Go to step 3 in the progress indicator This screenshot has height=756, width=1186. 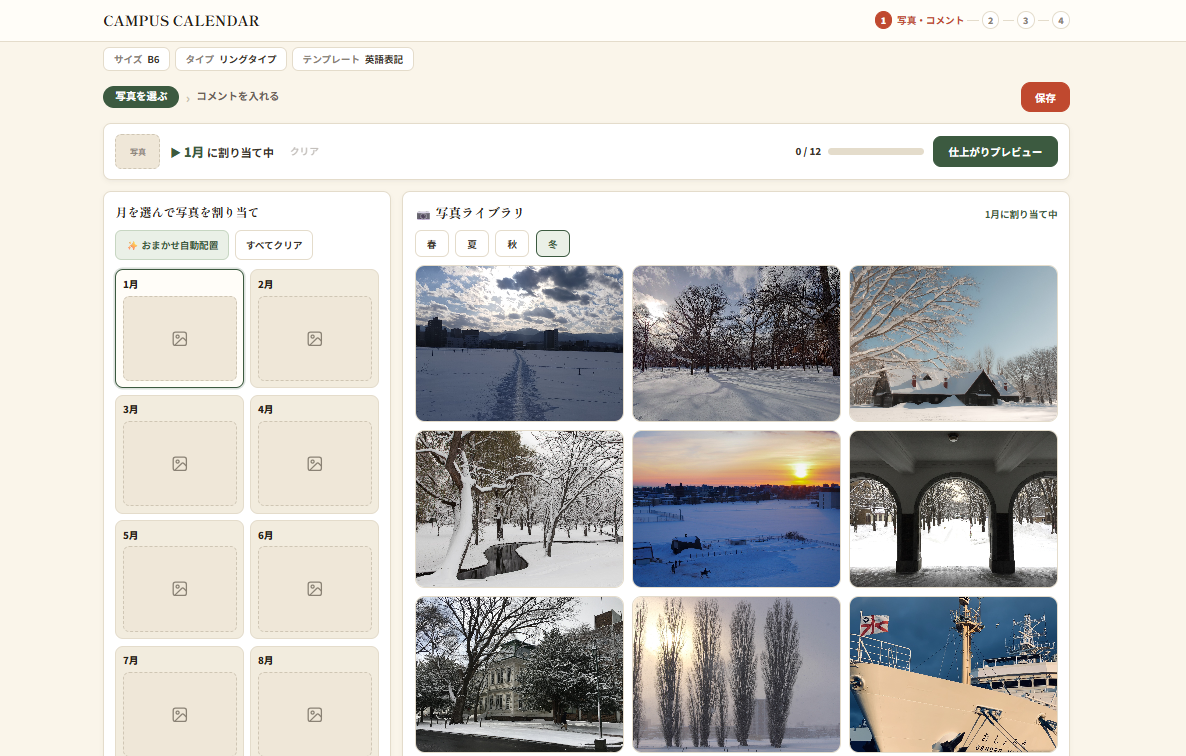[1026, 20]
